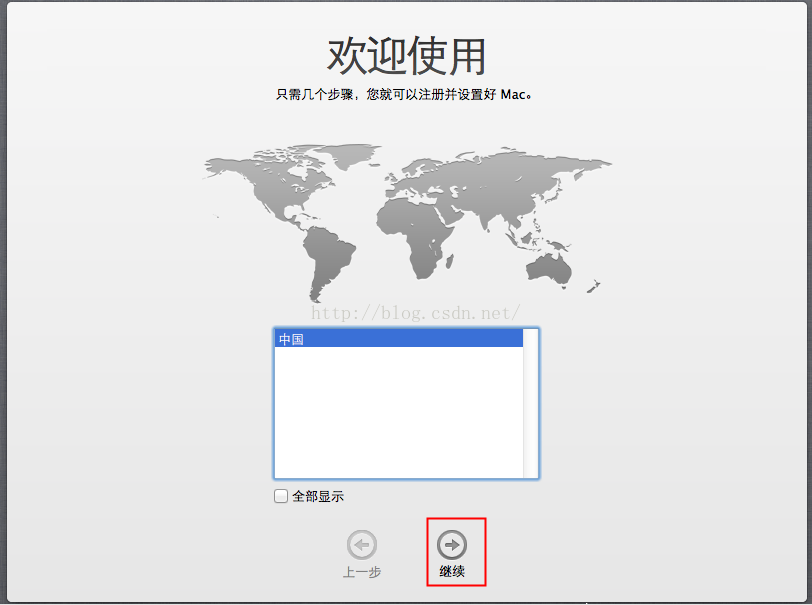
Task: Click the 全部显示 label text
Action: pos(317,497)
